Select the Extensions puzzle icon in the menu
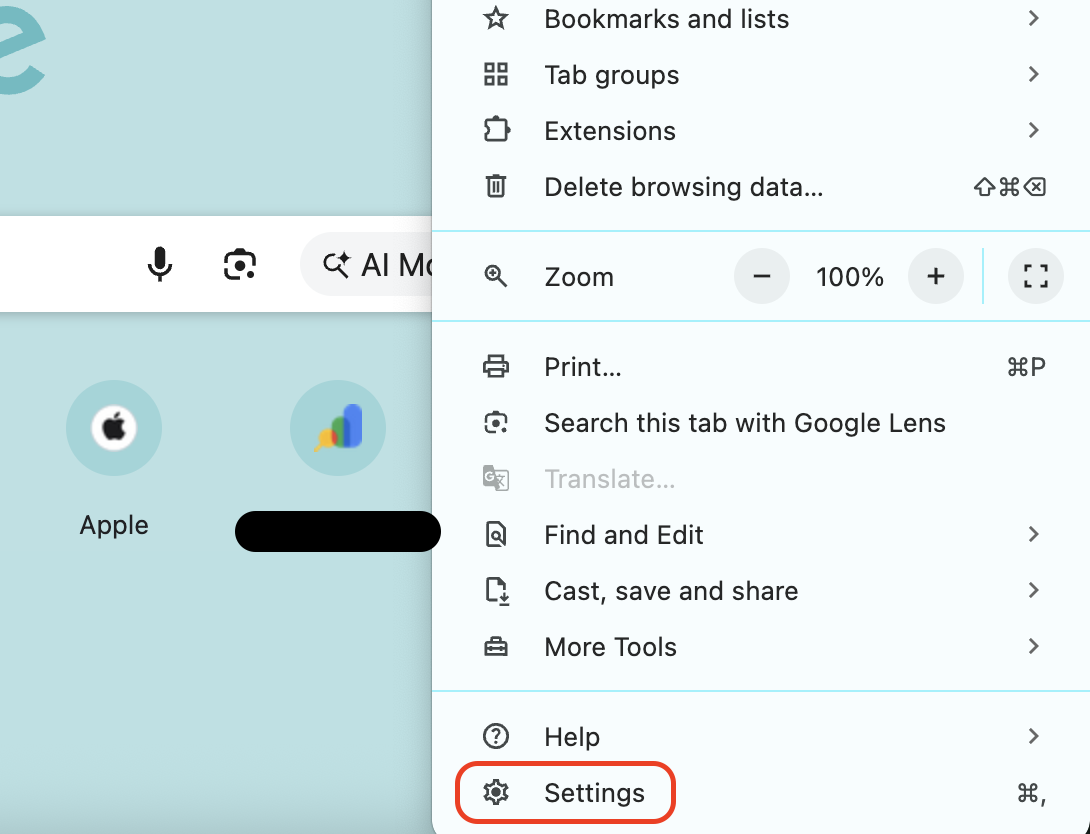The height and width of the screenshot is (834, 1090). [496, 130]
